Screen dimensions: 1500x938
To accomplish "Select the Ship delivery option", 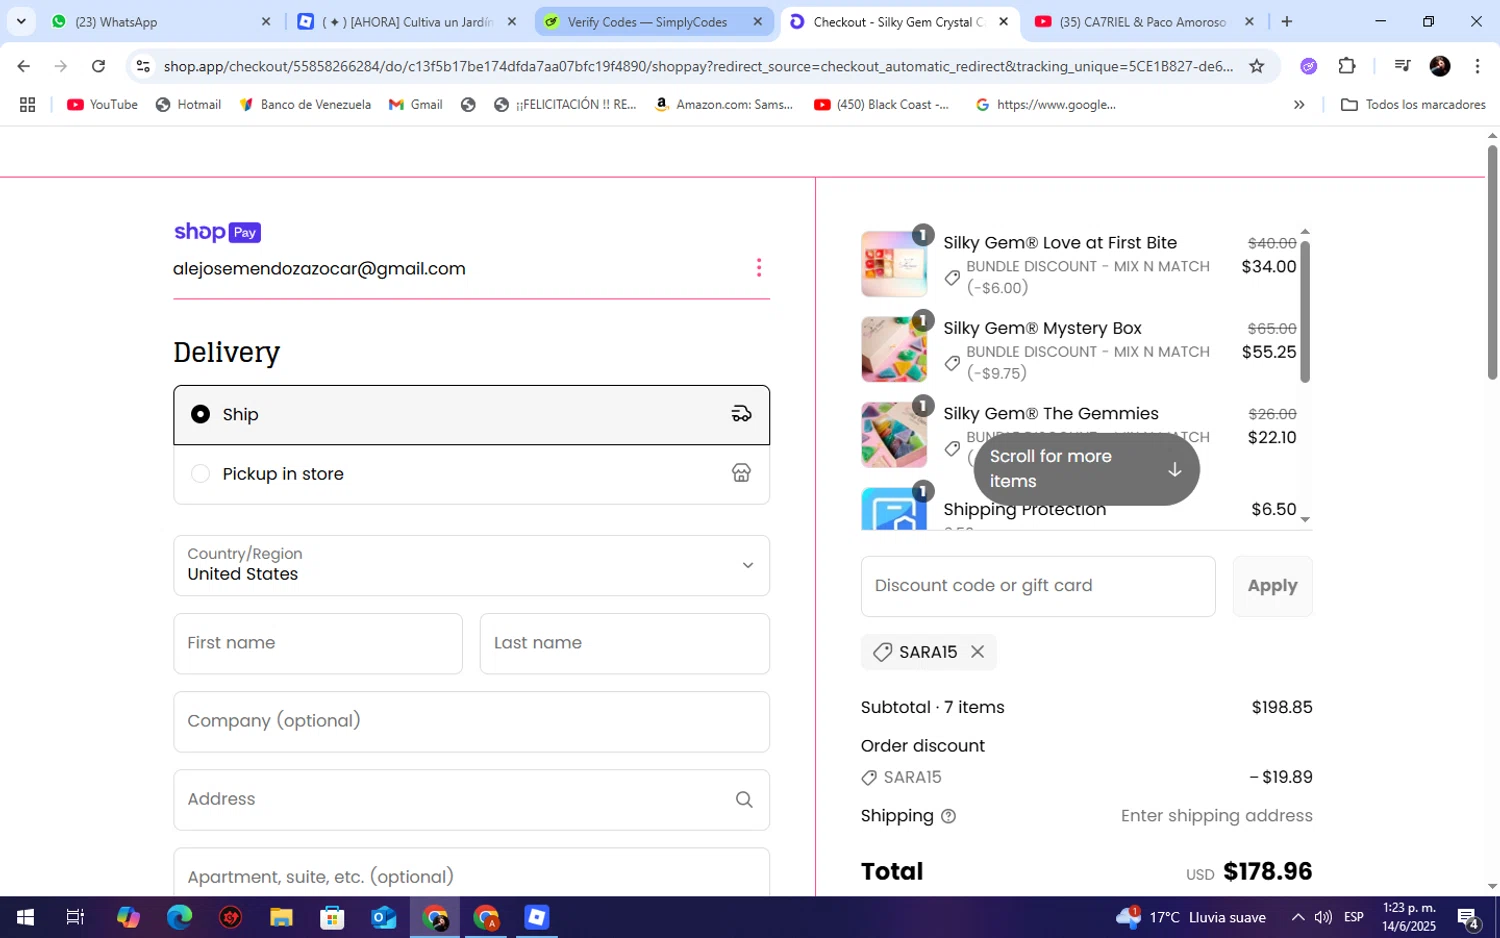I will (x=471, y=414).
